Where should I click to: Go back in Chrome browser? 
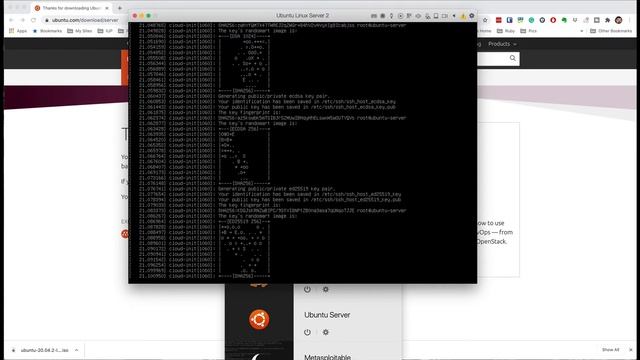[x=11, y=20]
